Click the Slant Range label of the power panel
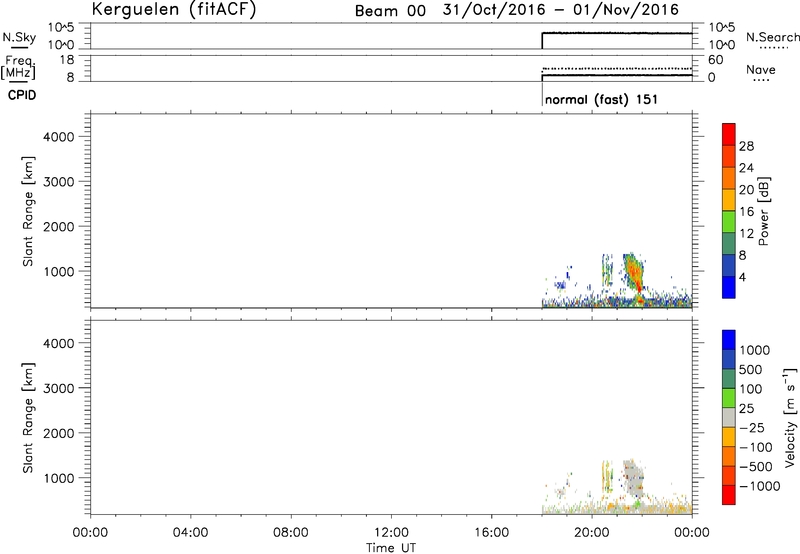 tap(28, 211)
